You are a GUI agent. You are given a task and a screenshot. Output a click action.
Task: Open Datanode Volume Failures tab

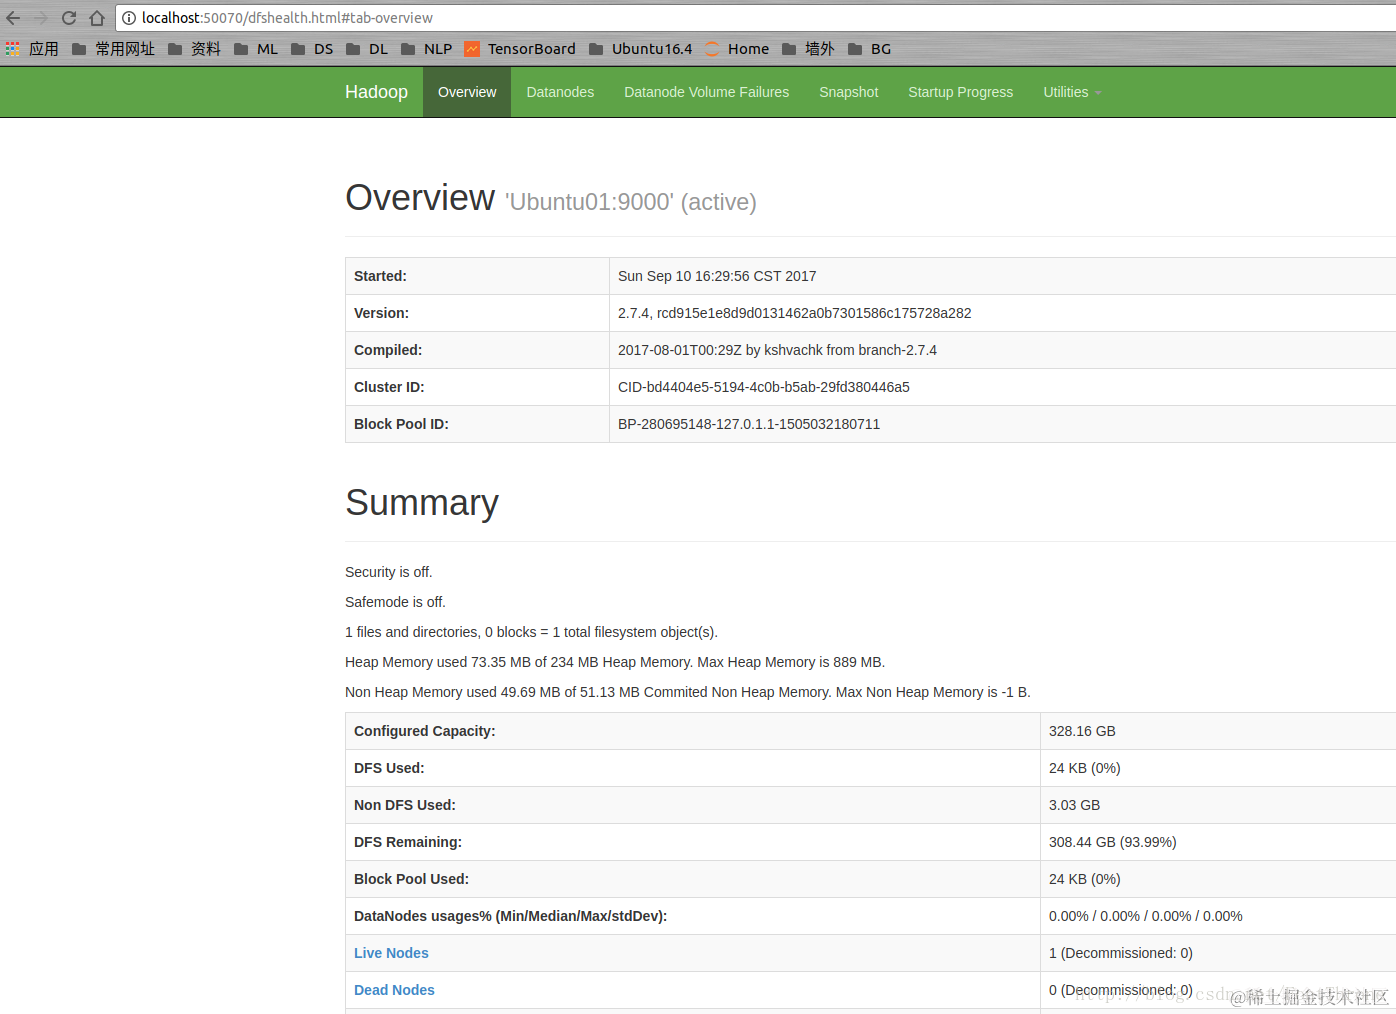tap(706, 92)
